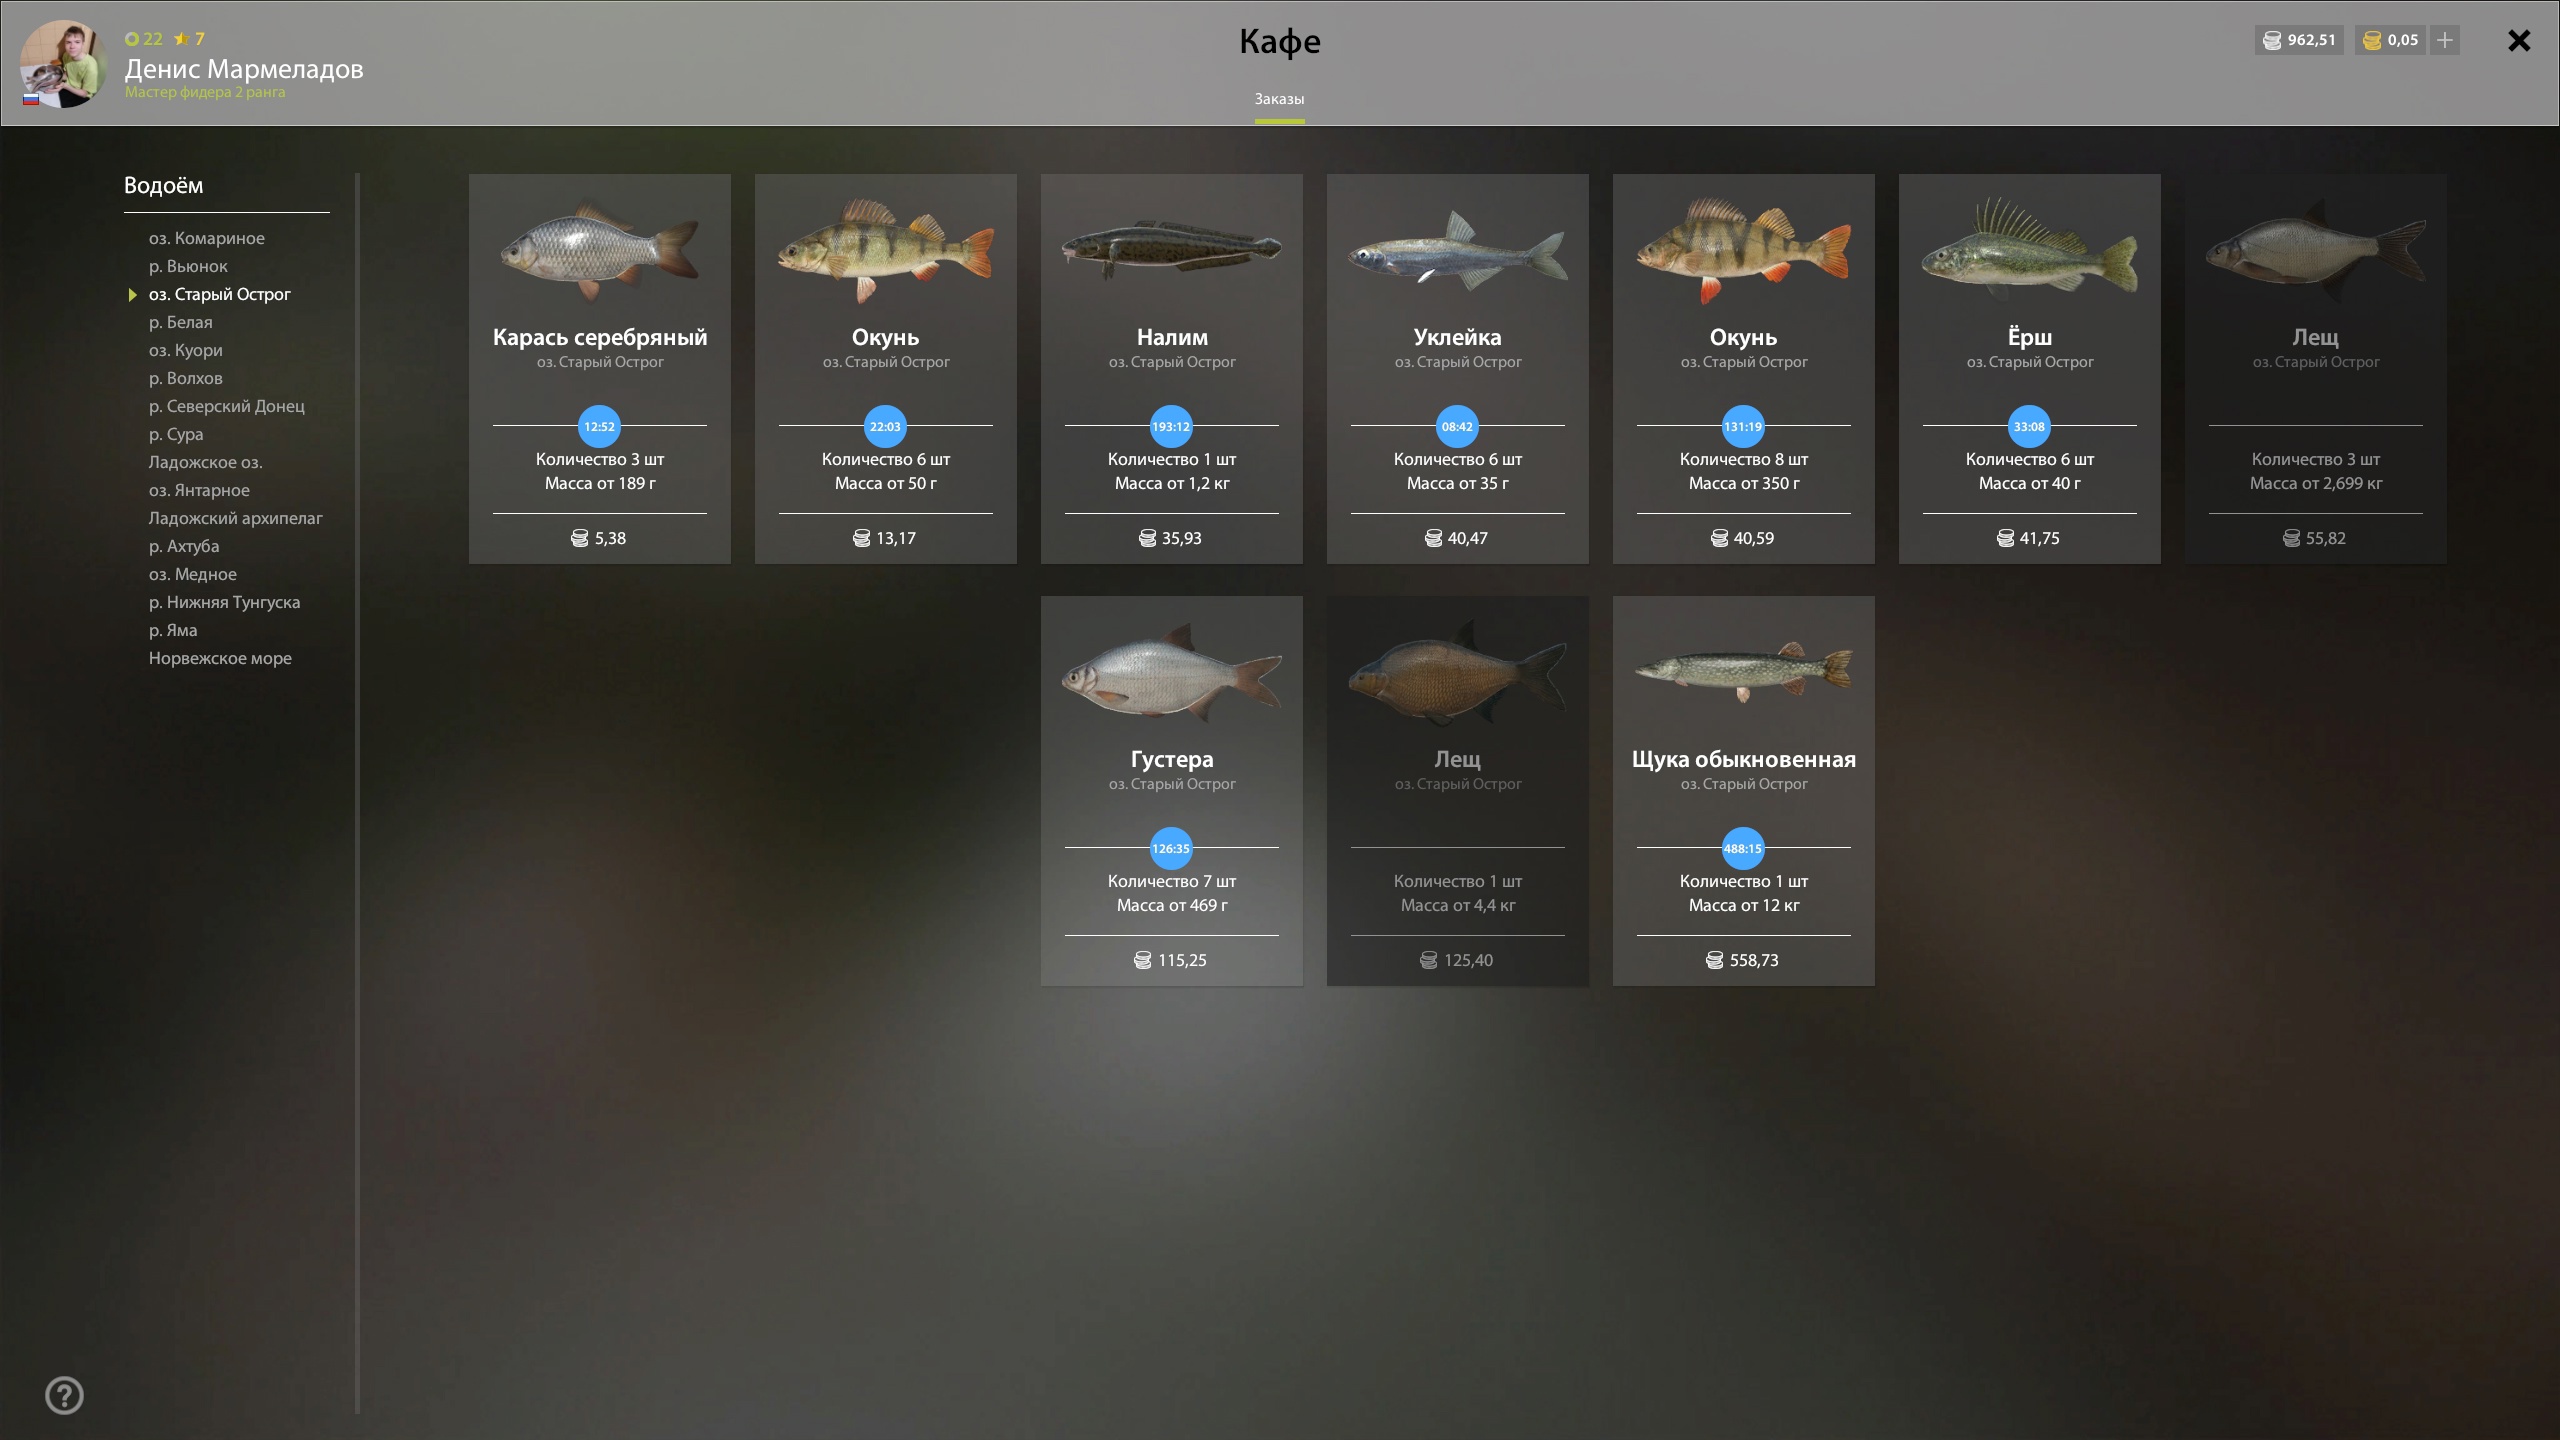Select оз. Комариное in the water list
The height and width of the screenshot is (1440, 2560).
(207, 238)
